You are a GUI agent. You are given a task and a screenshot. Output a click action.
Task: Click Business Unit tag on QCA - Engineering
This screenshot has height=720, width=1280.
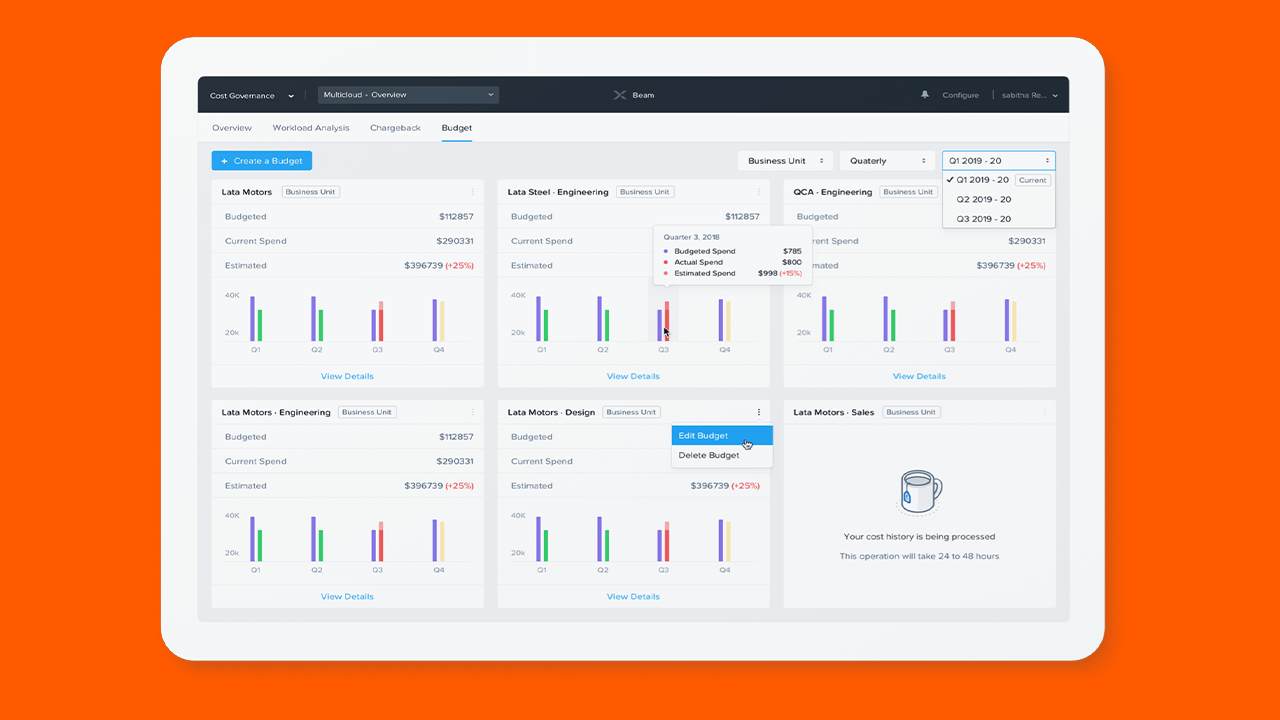908,192
